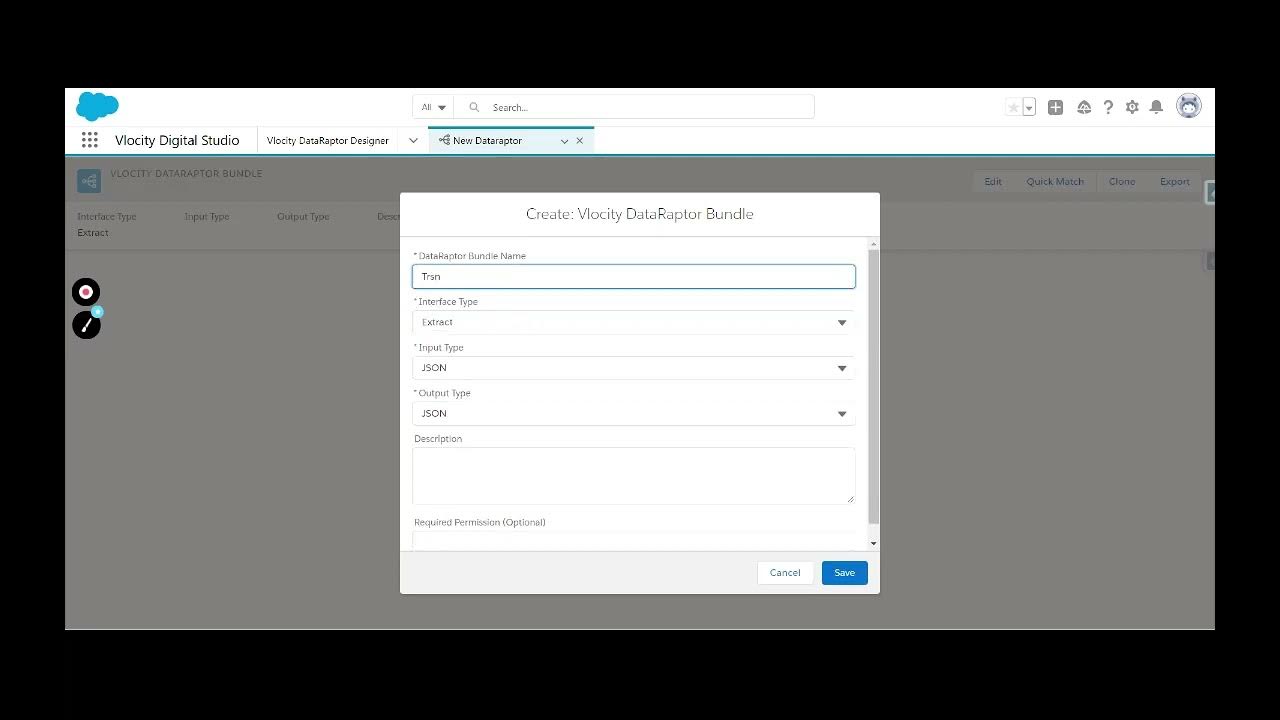
Task: Click the Export button
Action: point(1175,182)
